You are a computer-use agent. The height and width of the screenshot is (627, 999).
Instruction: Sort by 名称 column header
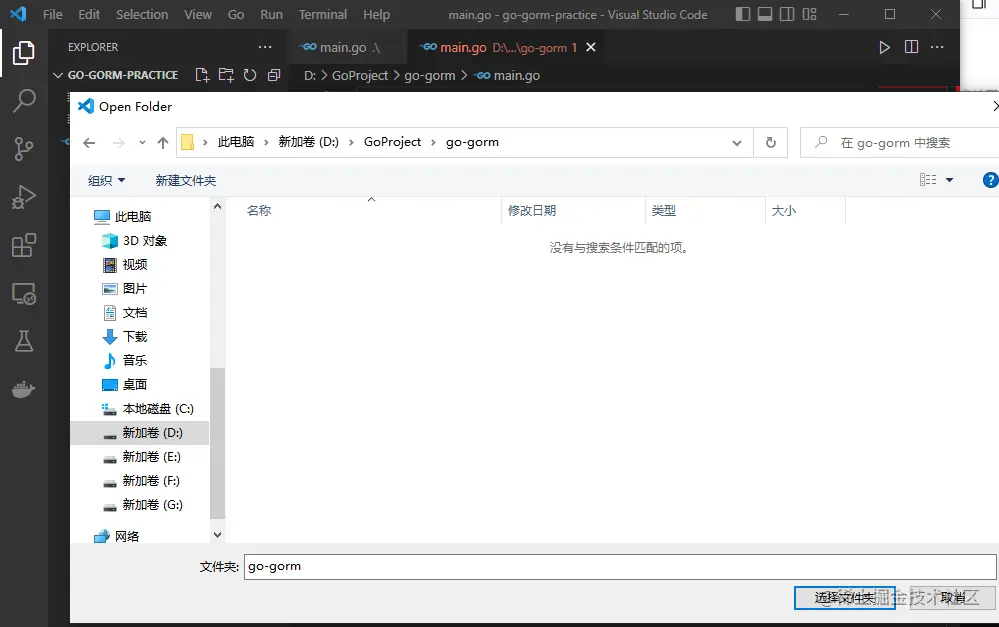[x=259, y=210]
